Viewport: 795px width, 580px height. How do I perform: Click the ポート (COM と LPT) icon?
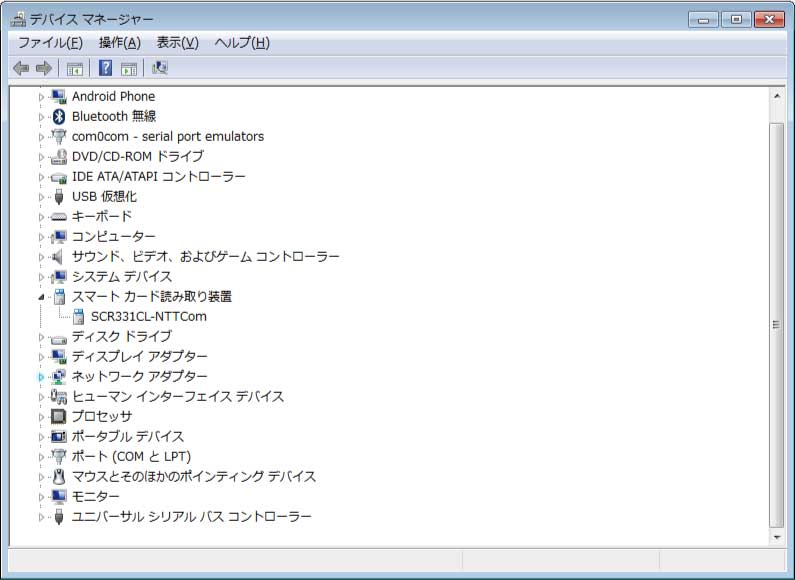click(x=59, y=456)
